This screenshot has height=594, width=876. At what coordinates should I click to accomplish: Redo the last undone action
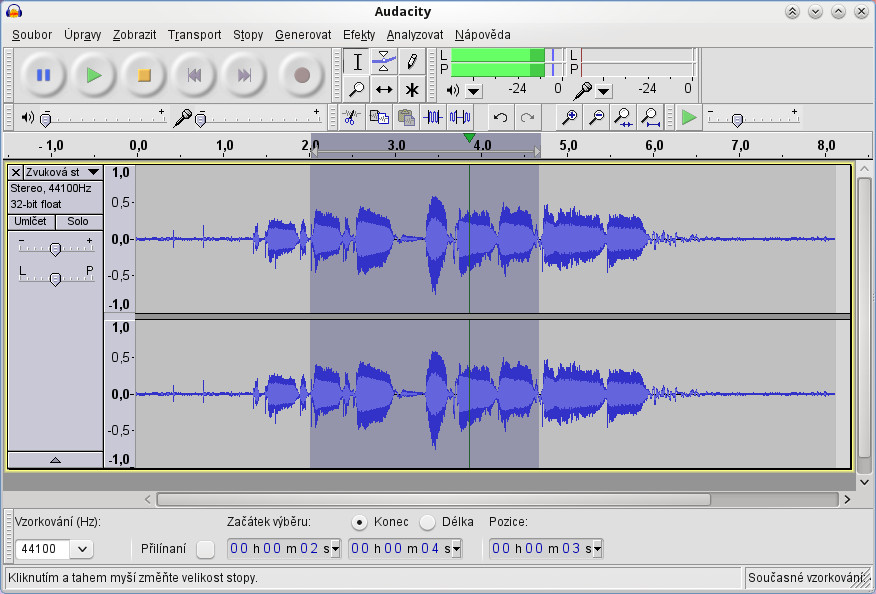tap(527, 117)
